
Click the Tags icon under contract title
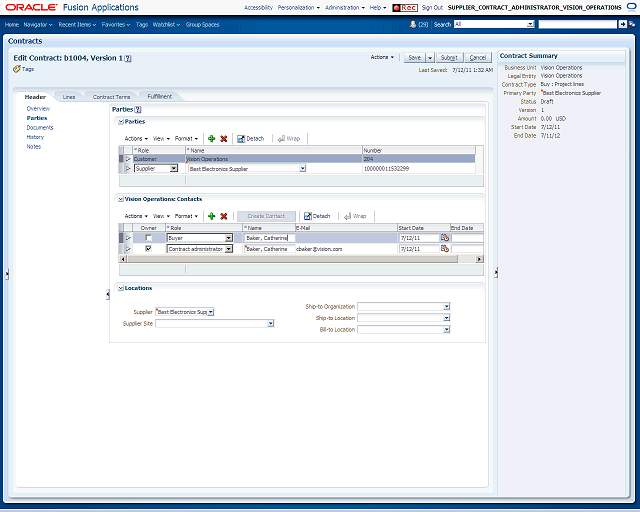tap(17, 69)
